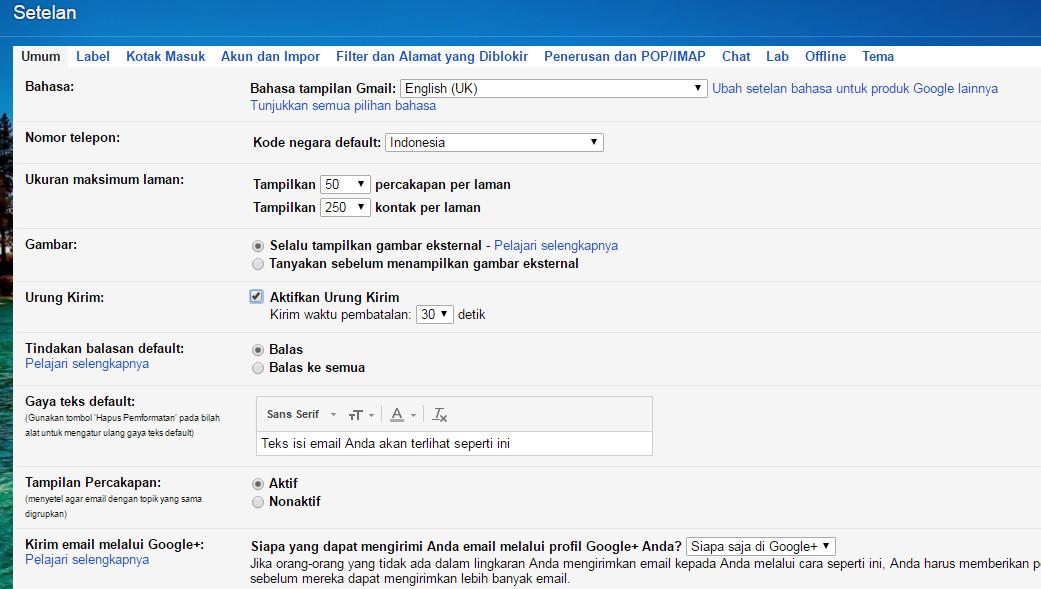1041x589 pixels.
Task: Select Tanyakan sebelum menampilkan gambar eksternal
Action: point(259,264)
